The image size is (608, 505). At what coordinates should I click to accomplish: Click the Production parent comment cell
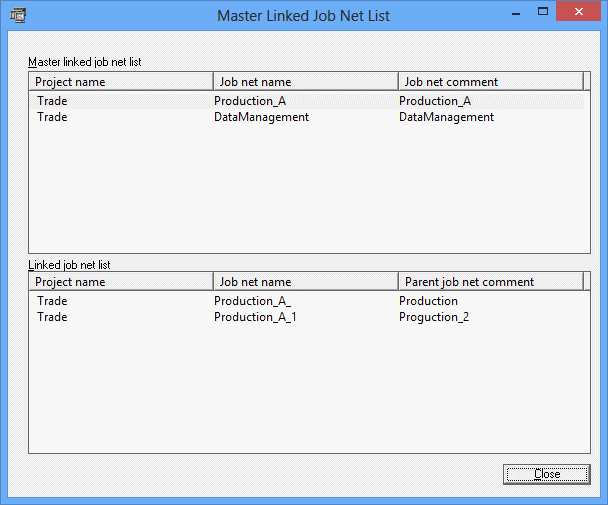(x=428, y=301)
